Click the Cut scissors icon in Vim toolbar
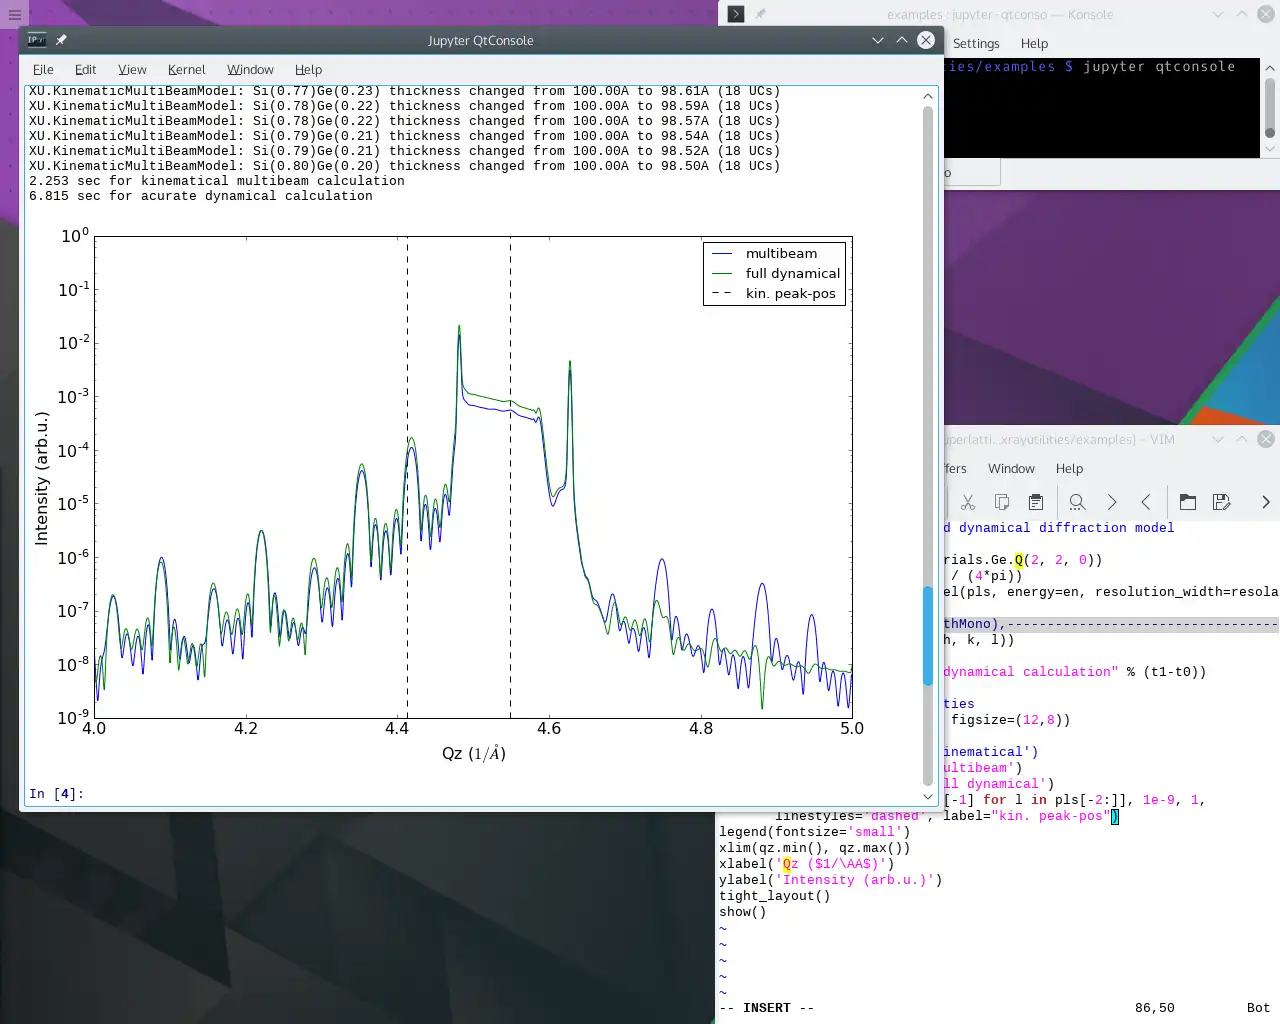 pyautogui.click(x=968, y=502)
